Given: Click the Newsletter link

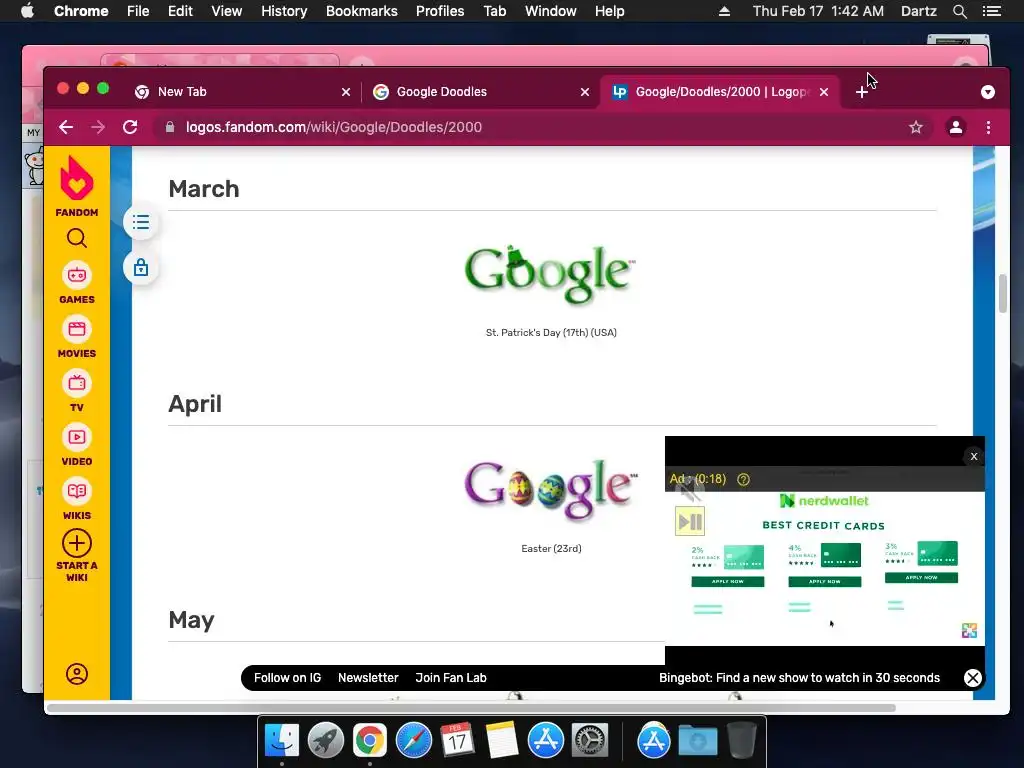Looking at the screenshot, I should click(x=368, y=678).
